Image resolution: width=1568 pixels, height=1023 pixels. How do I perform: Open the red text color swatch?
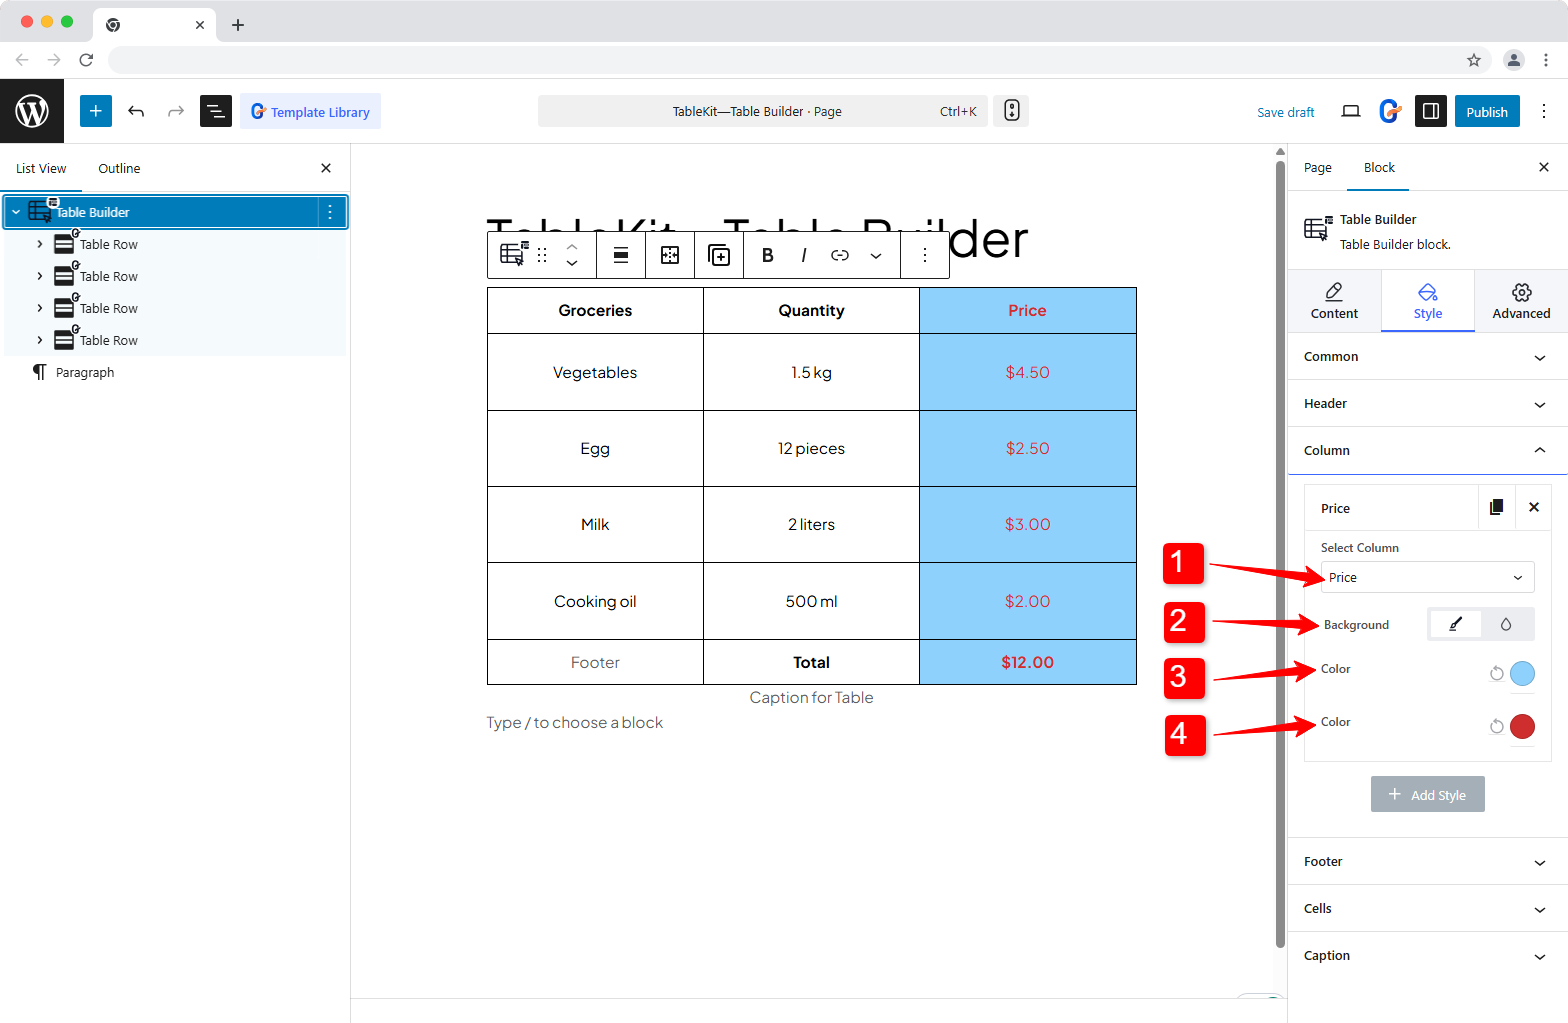pos(1522,726)
